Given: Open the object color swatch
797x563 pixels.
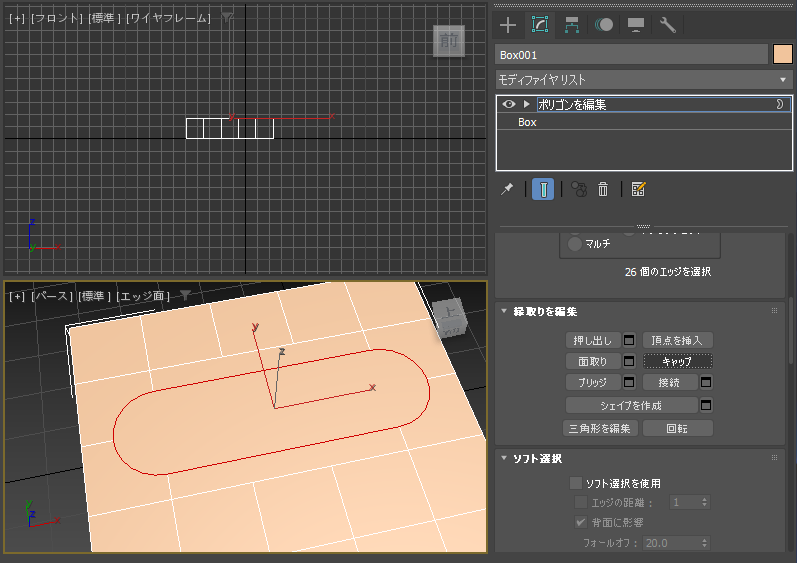Looking at the screenshot, I should point(783,54).
